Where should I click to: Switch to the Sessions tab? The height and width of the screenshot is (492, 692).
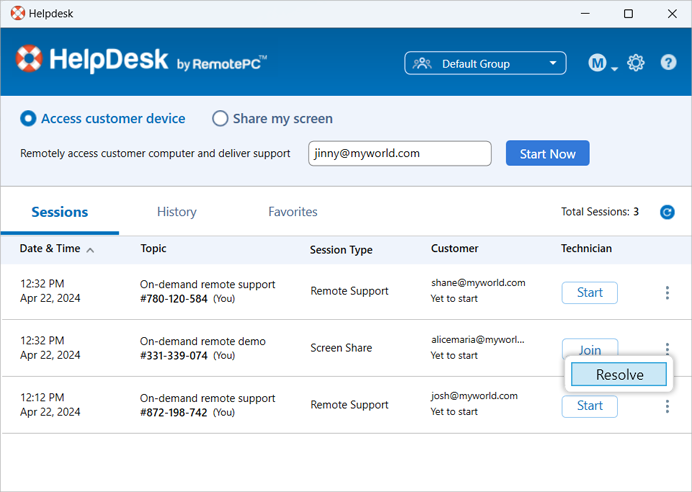tap(60, 212)
